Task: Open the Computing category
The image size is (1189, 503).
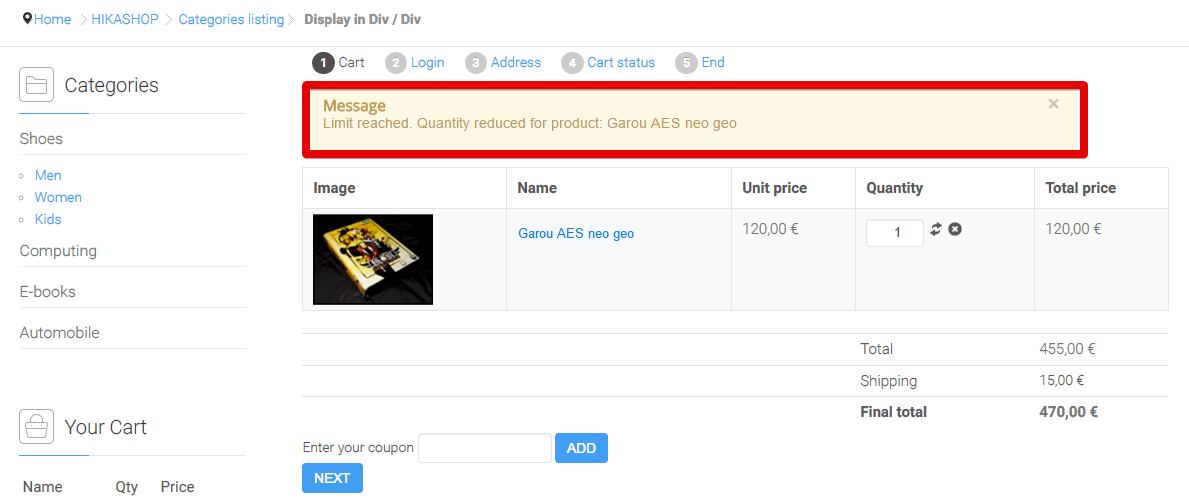Action: coord(58,250)
